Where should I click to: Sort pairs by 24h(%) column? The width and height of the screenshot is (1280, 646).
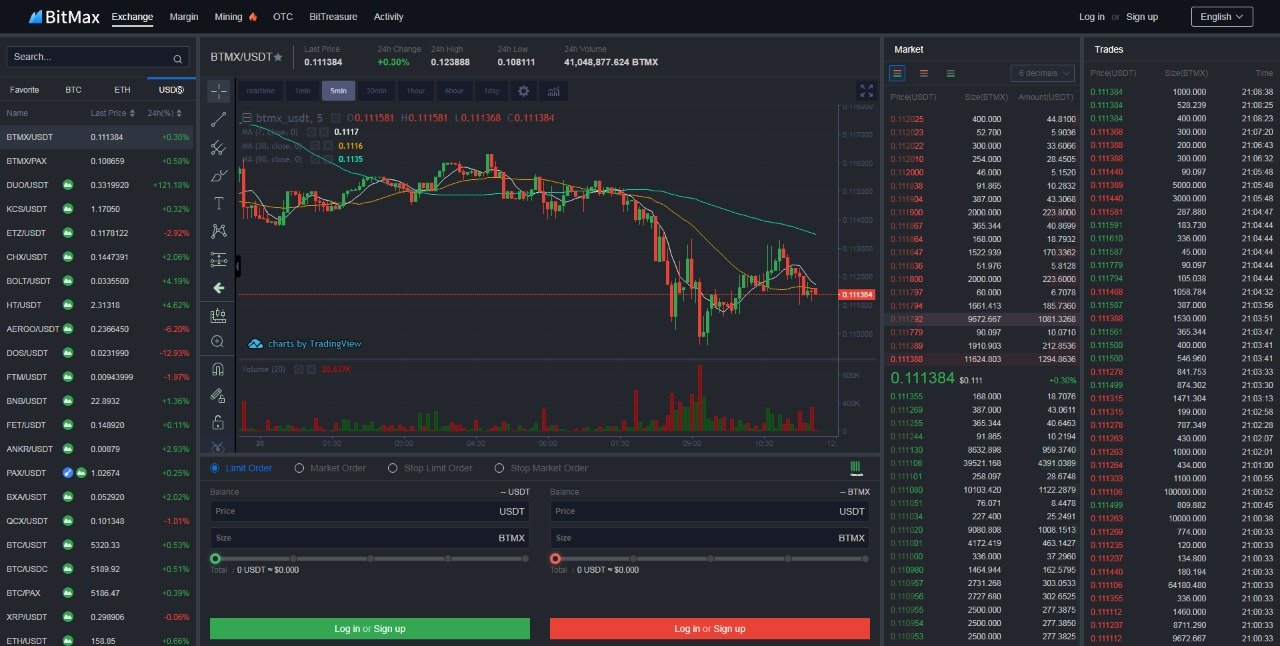167,113
